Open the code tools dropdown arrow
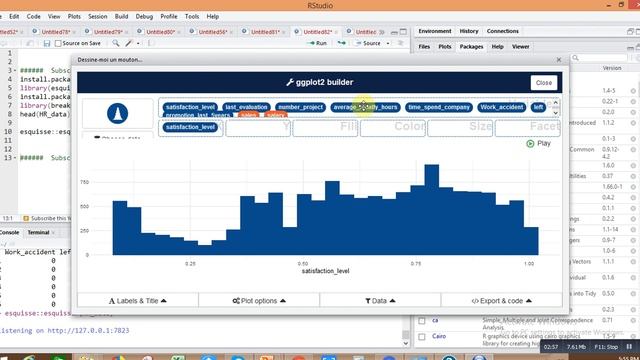 coord(138,43)
